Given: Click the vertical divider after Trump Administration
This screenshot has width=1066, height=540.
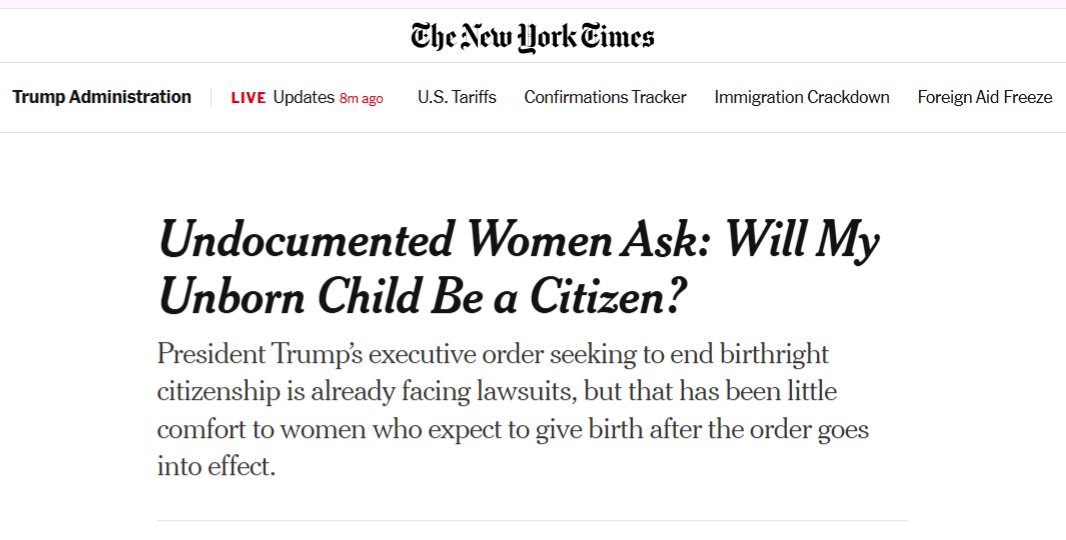Looking at the screenshot, I should point(211,97).
